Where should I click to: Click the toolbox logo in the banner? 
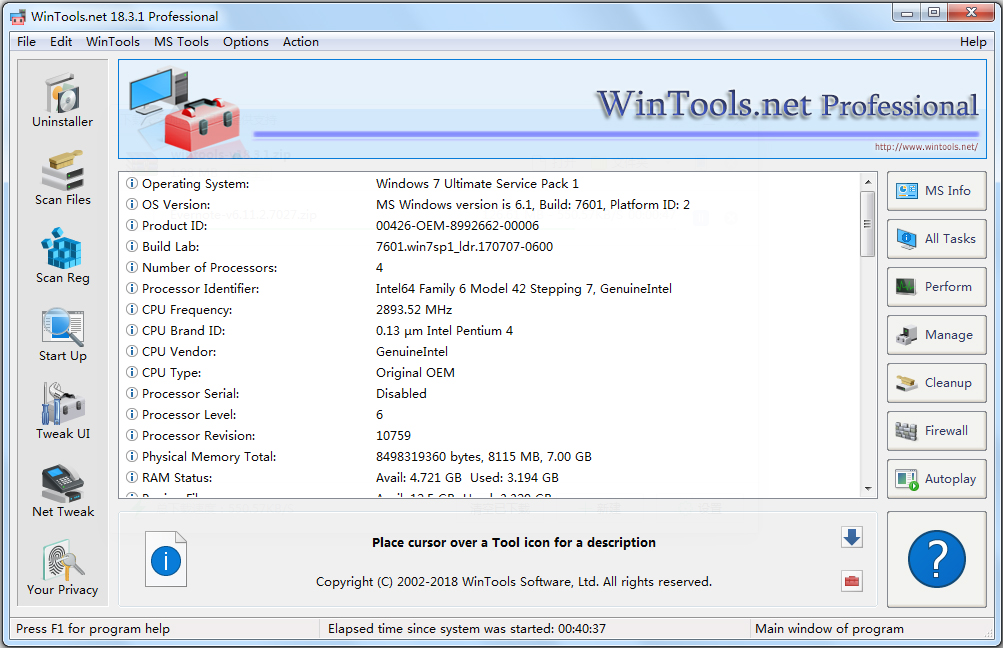click(186, 109)
